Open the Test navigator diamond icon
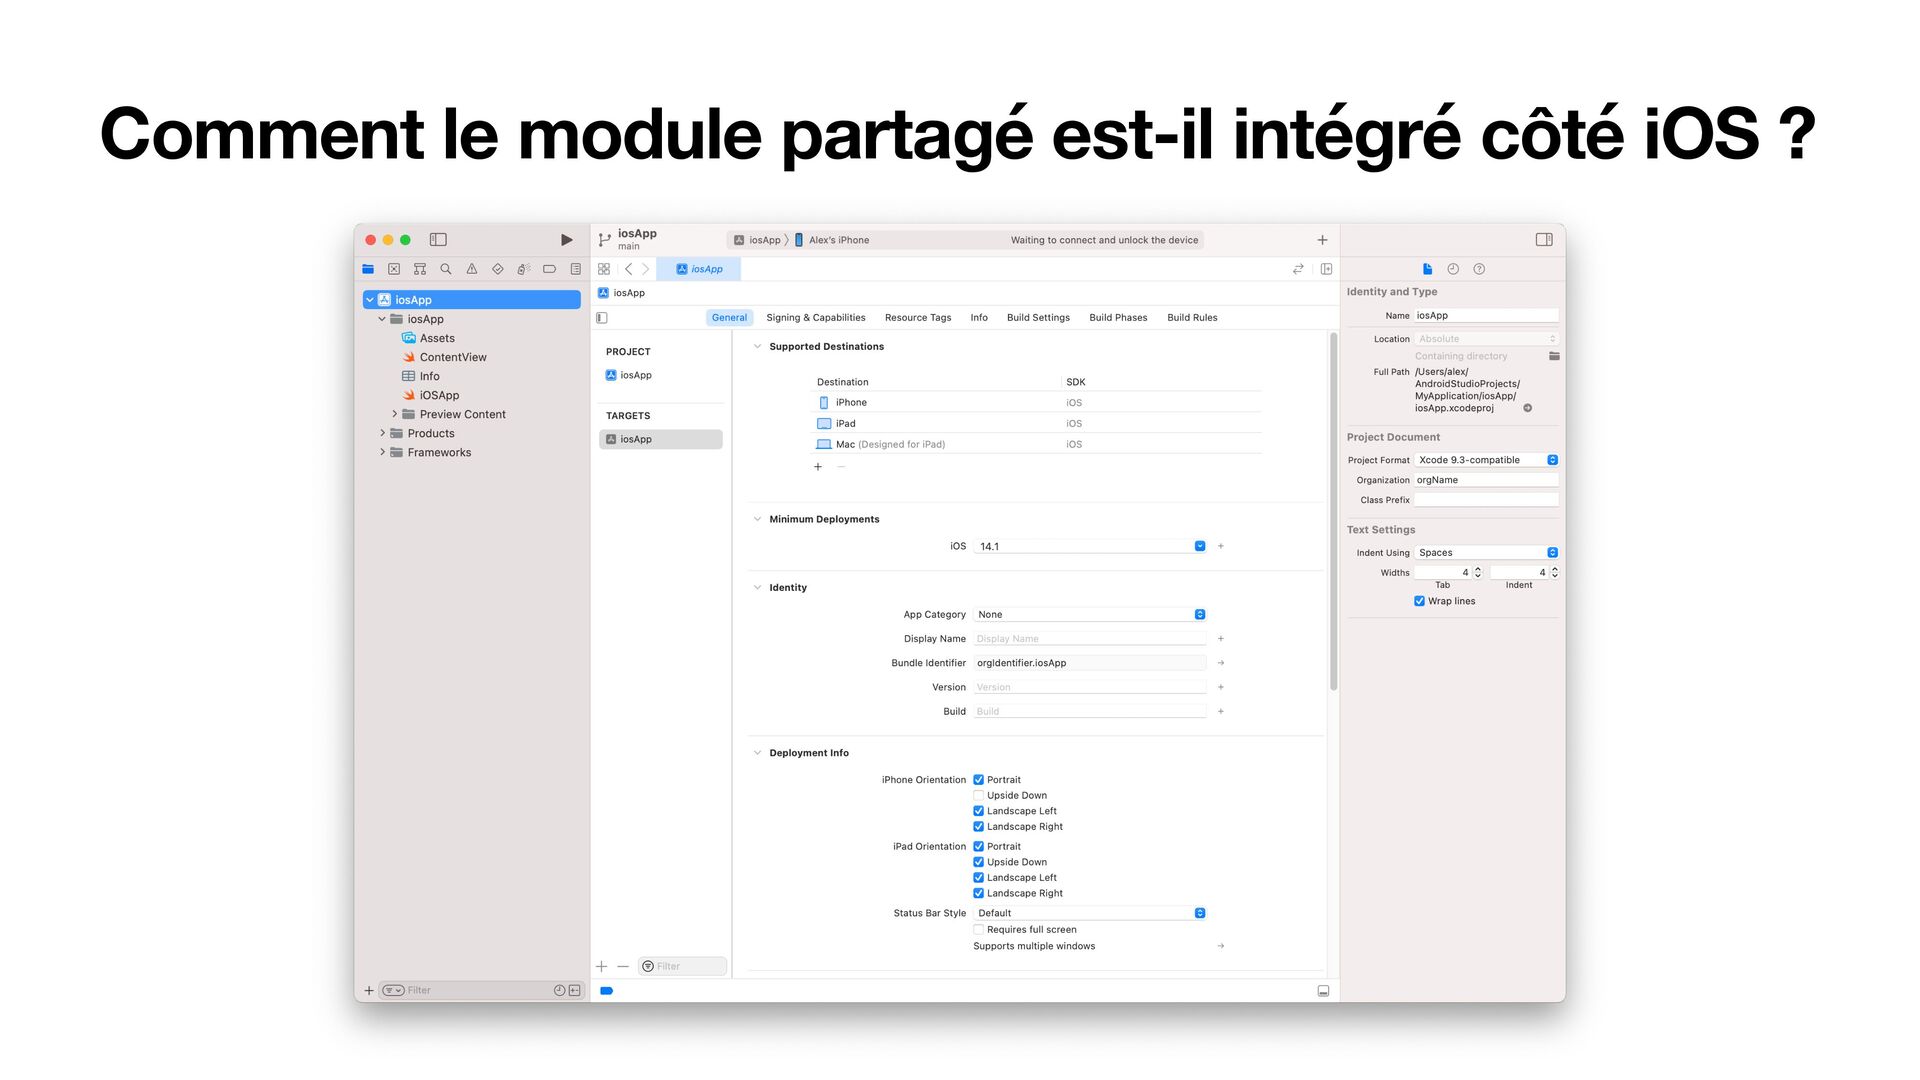1920x1080 pixels. [x=498, y=269]
